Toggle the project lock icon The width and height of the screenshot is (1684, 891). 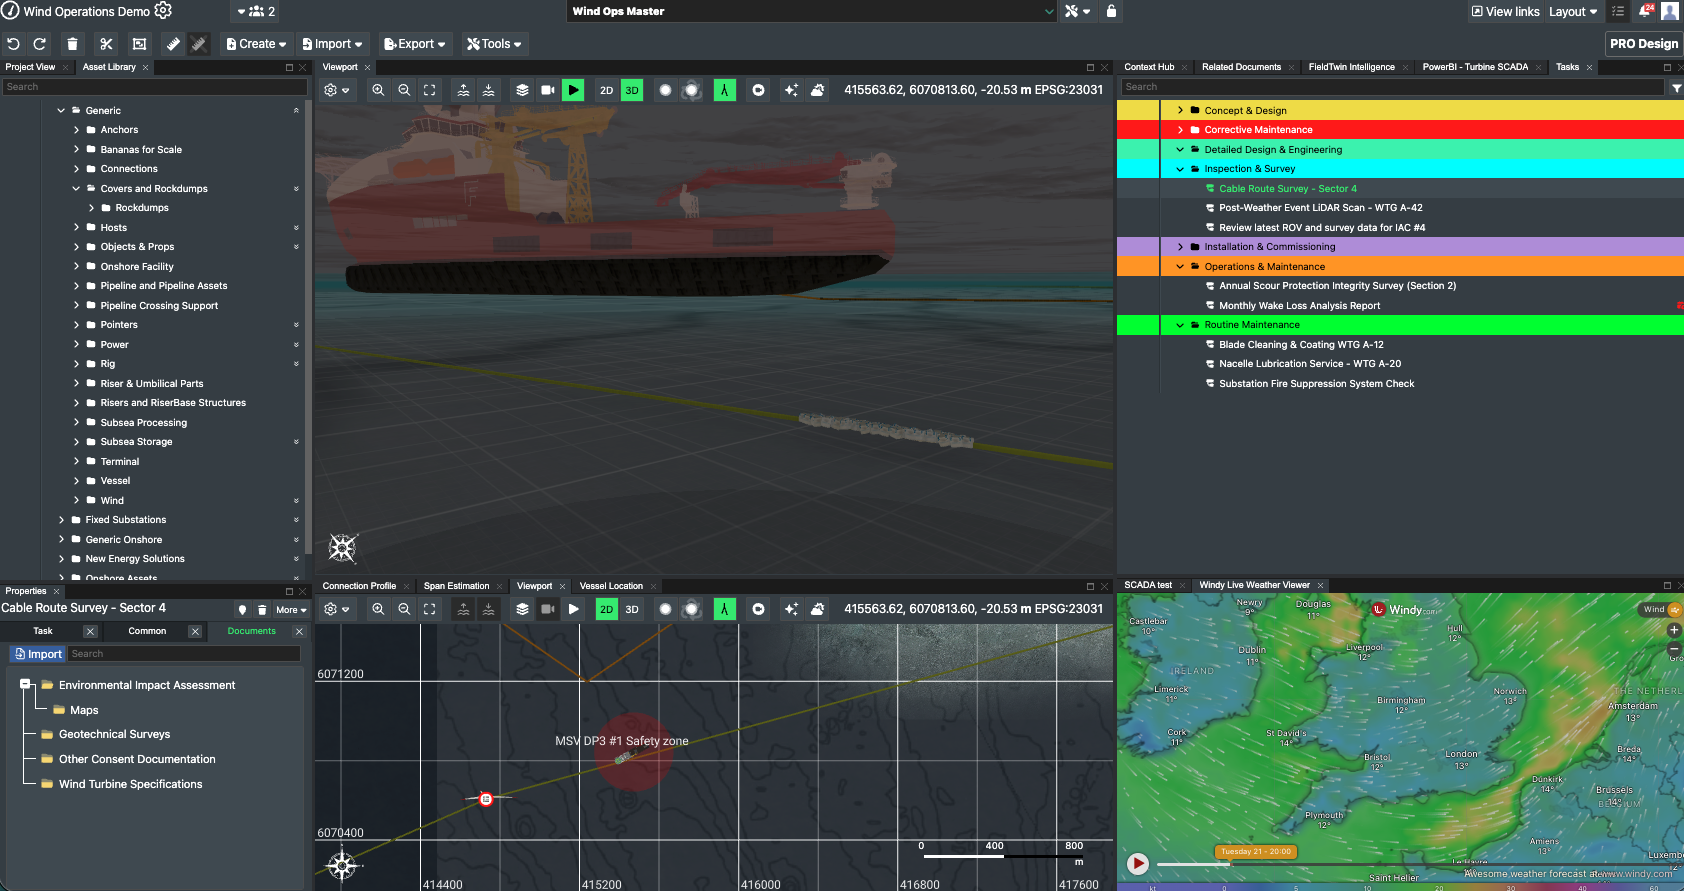(1111, 11)
